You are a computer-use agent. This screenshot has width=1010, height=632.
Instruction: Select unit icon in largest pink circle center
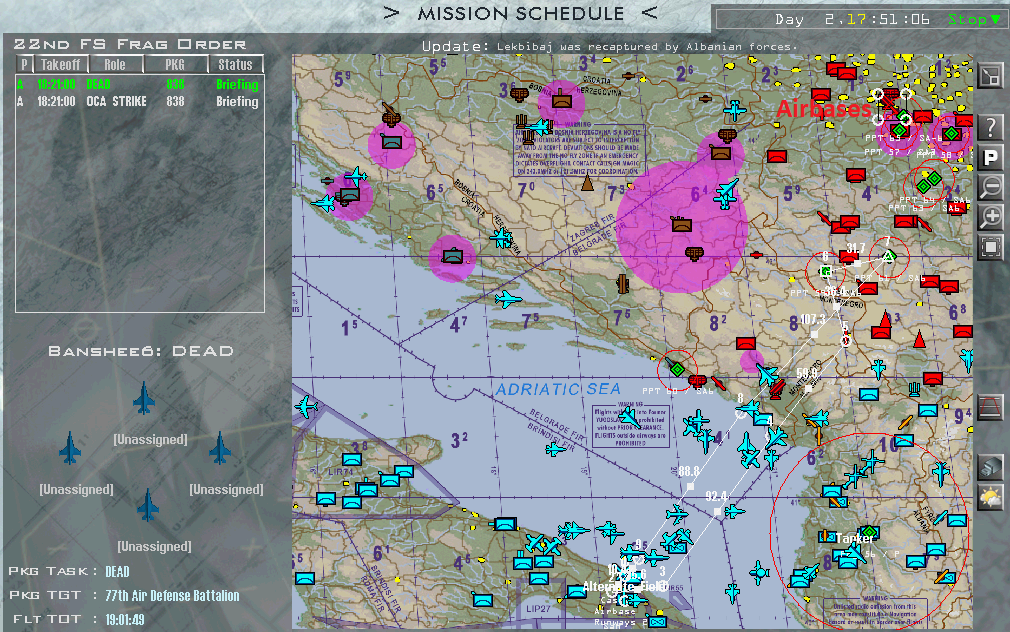tap(681, 224)
